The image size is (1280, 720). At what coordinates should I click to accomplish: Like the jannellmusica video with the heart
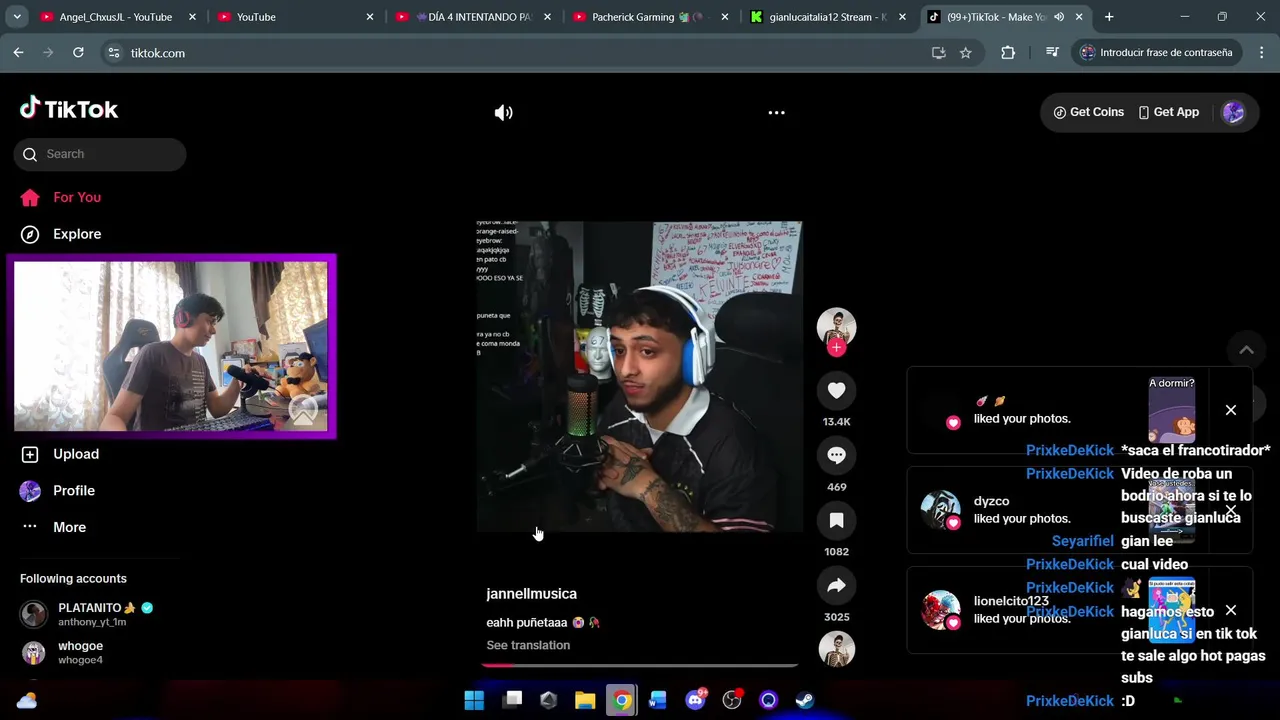coord(836,391)
